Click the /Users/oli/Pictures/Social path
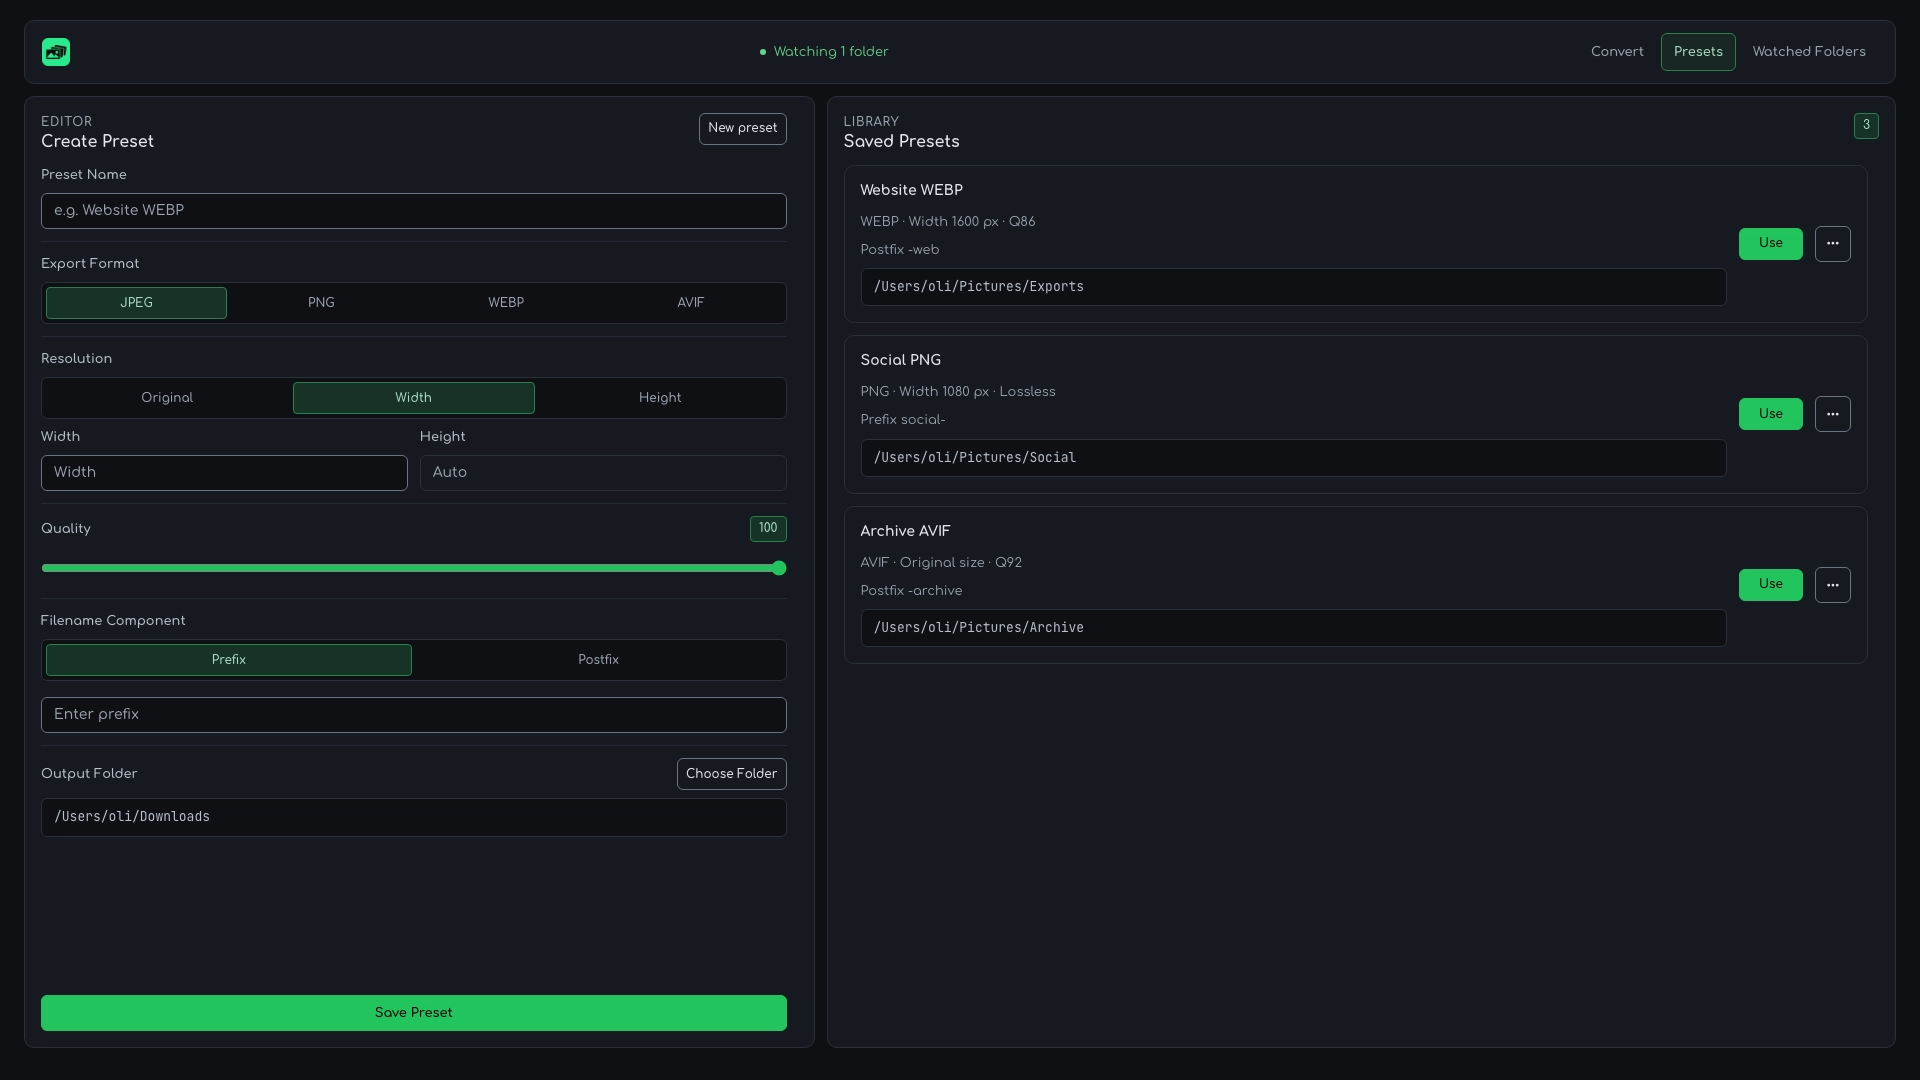The width and height of the screenshot is (1920, 1080). tap(1293, 458)
